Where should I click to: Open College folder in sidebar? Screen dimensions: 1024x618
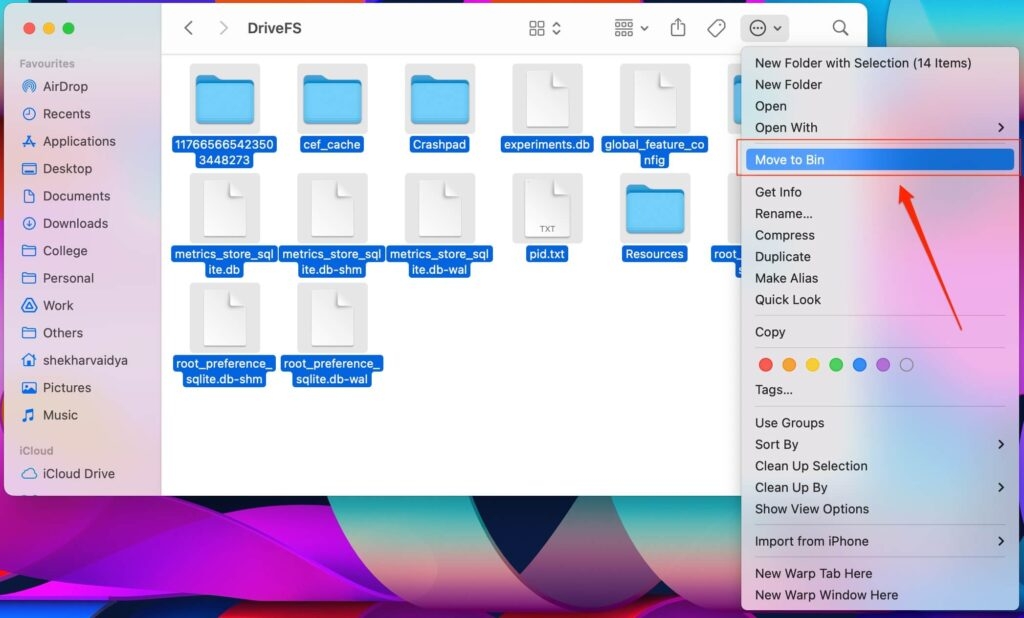[65, 251]
